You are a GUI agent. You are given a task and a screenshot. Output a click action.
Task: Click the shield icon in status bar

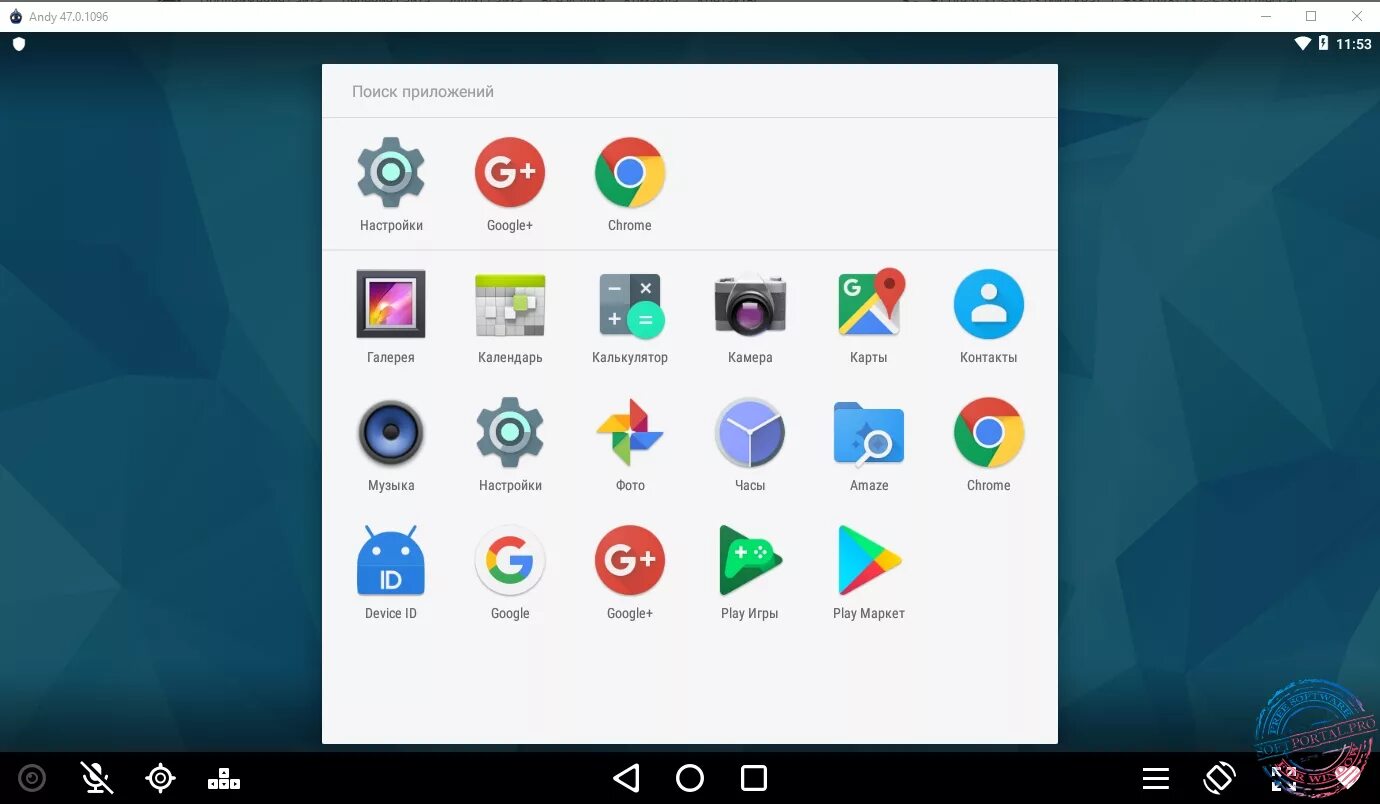[18, 44]
